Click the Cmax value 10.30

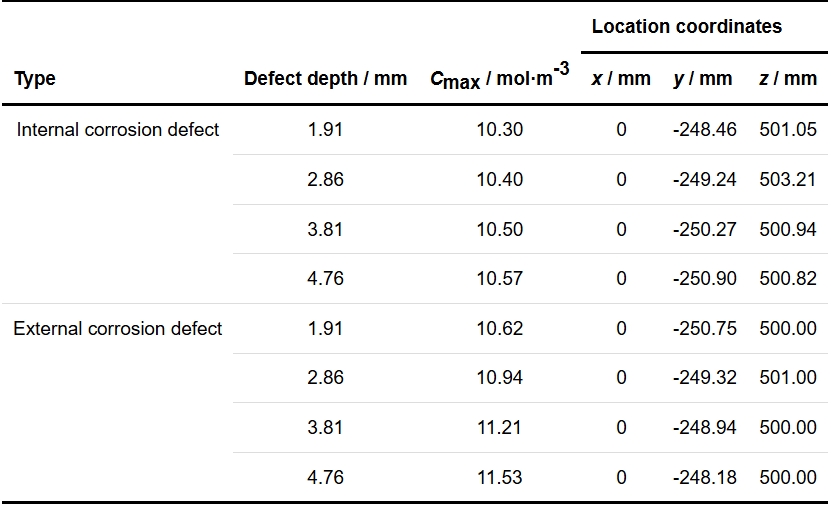coord(499,130)
